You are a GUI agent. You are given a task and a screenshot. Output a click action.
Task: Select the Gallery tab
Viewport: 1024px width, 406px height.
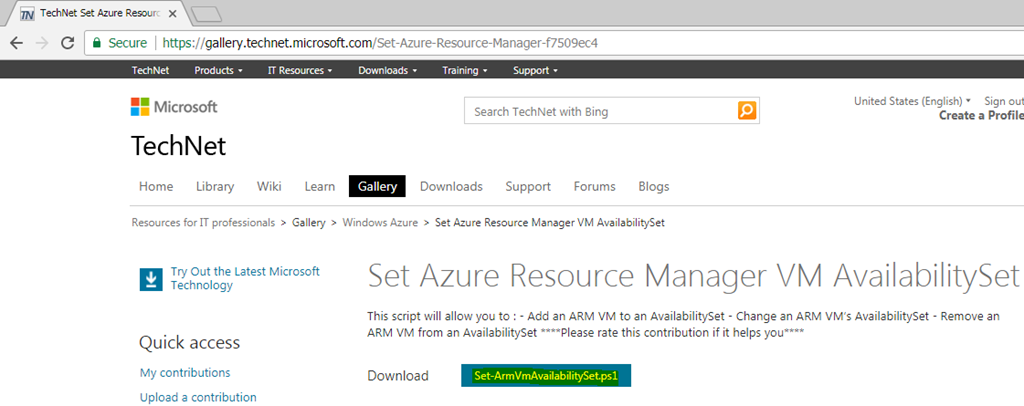tap(377, 187)
